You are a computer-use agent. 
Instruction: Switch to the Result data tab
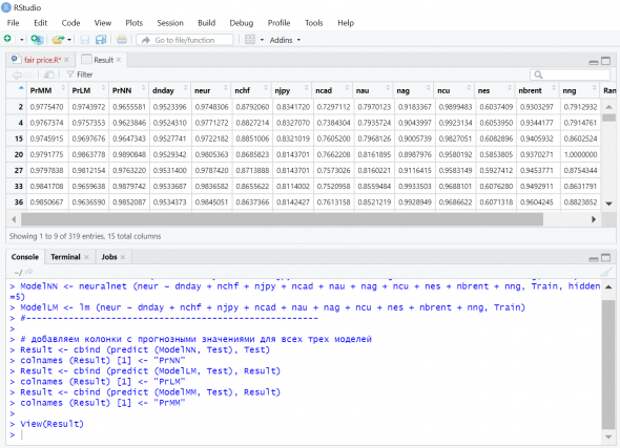tap(104, 60)
